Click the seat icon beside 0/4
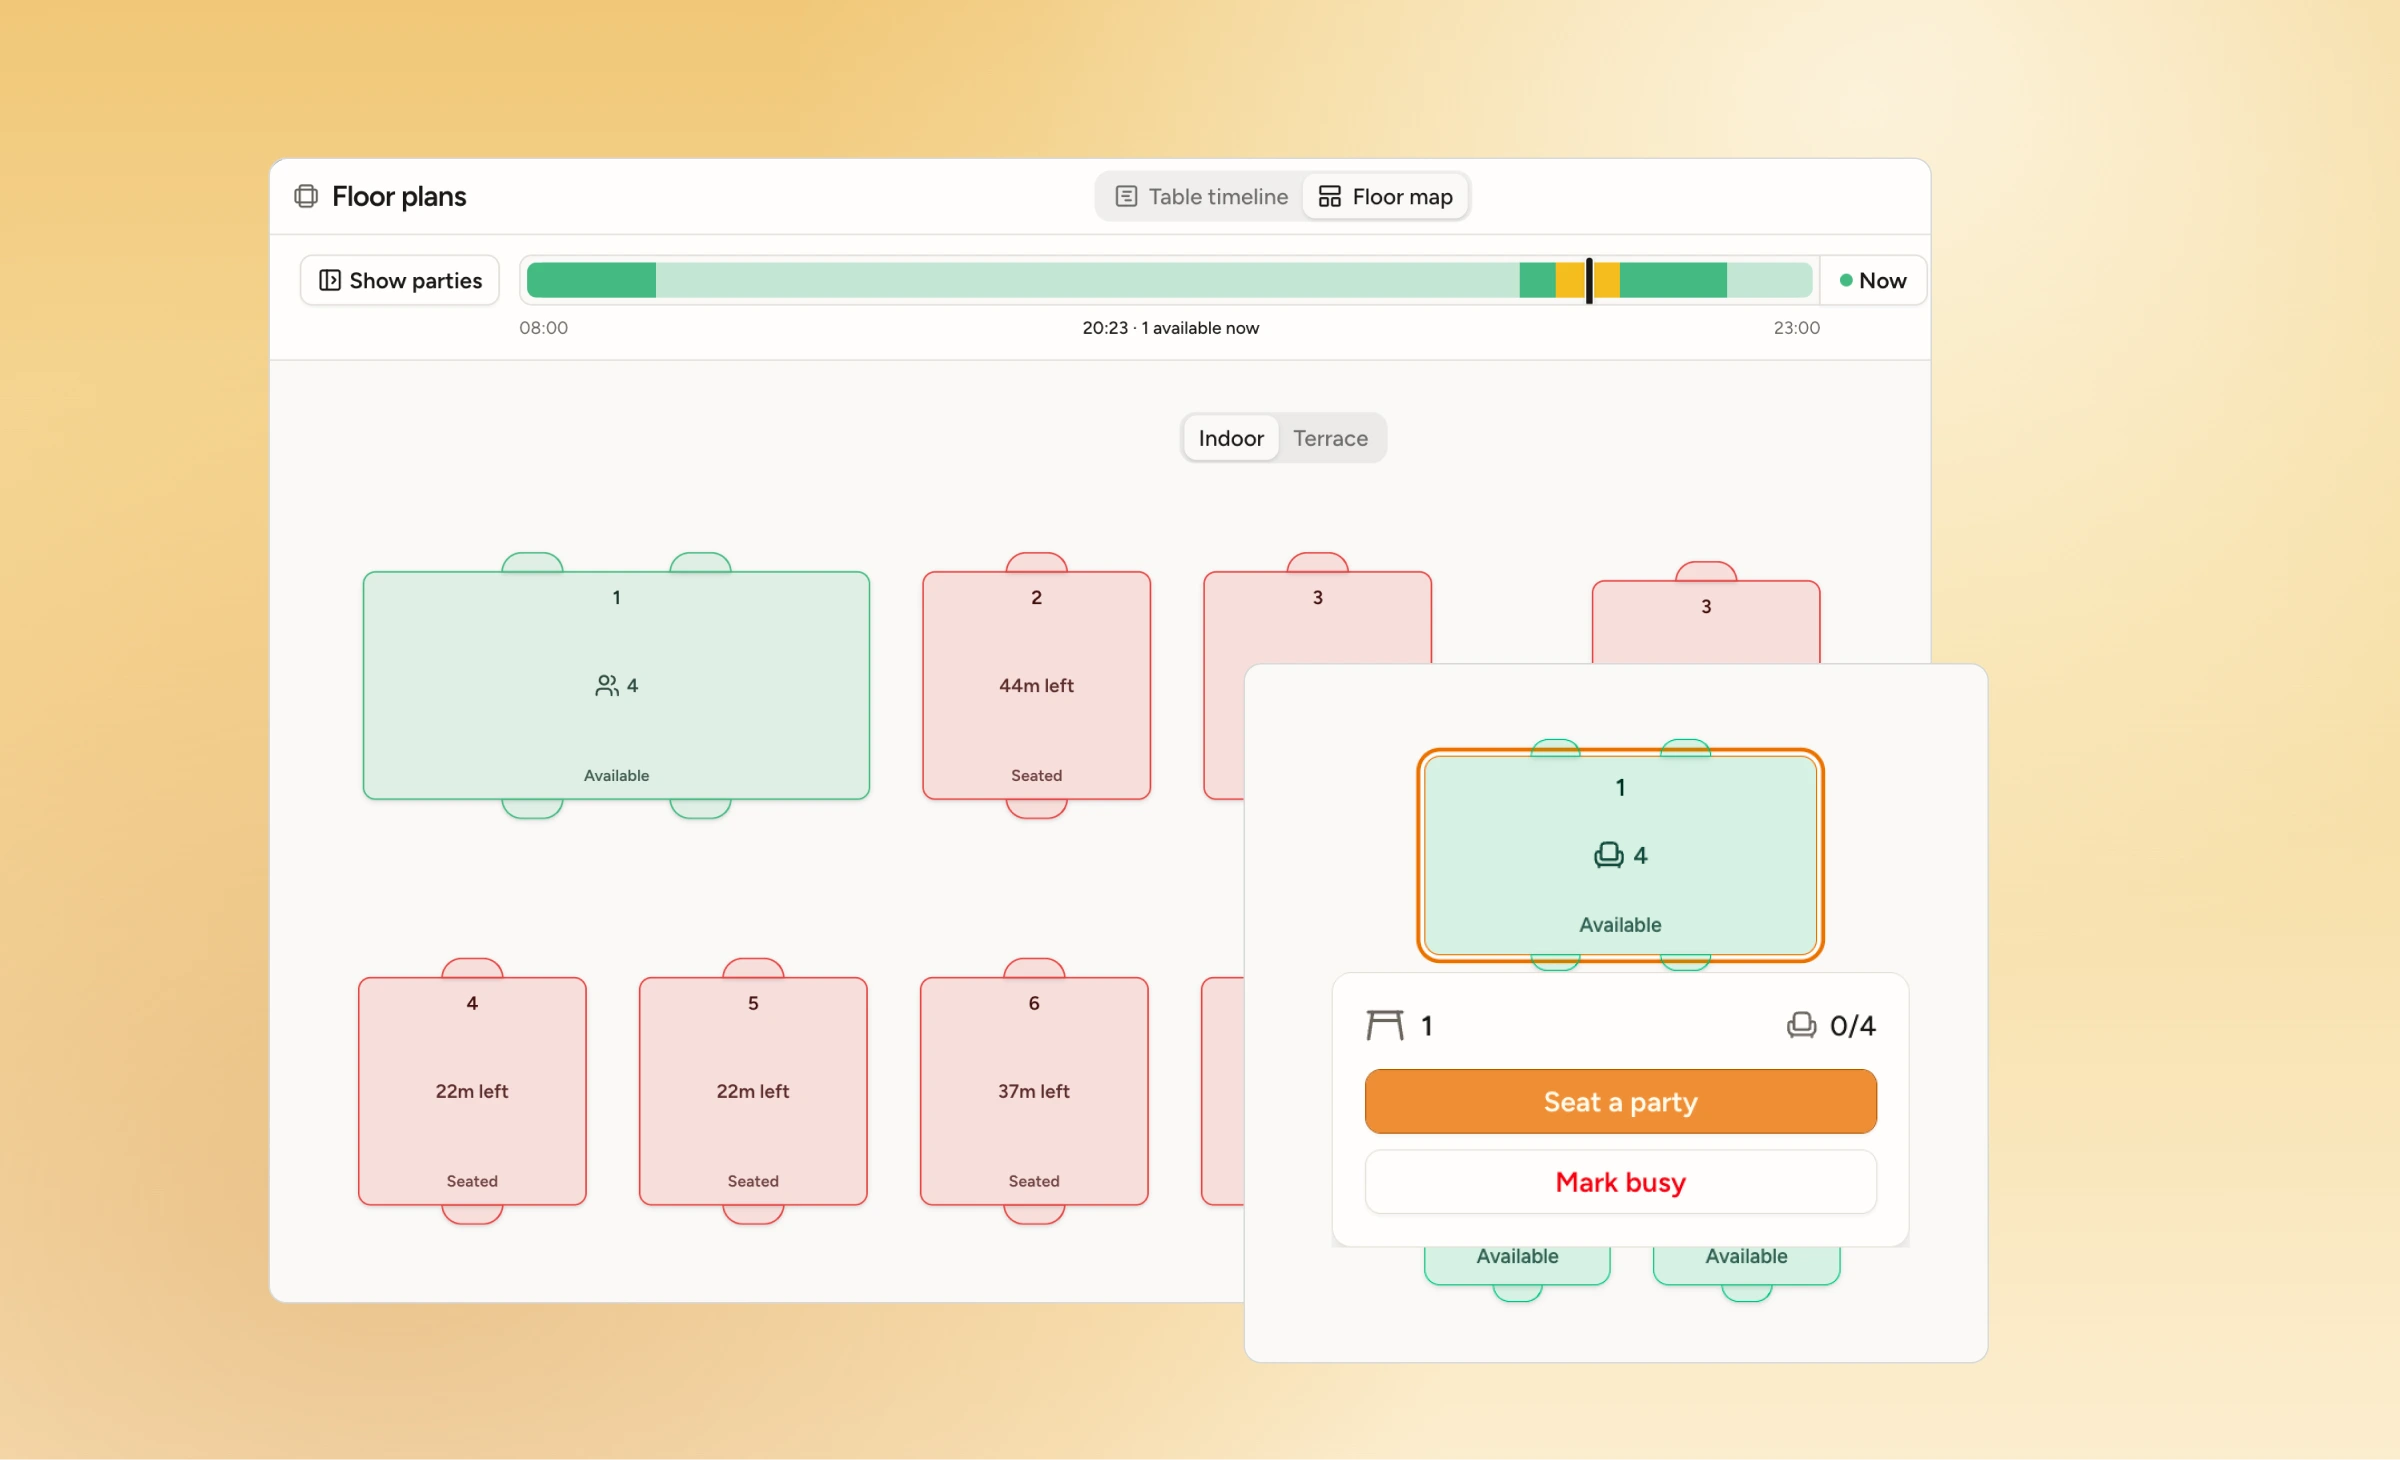 click(x=1802, y=1026)
